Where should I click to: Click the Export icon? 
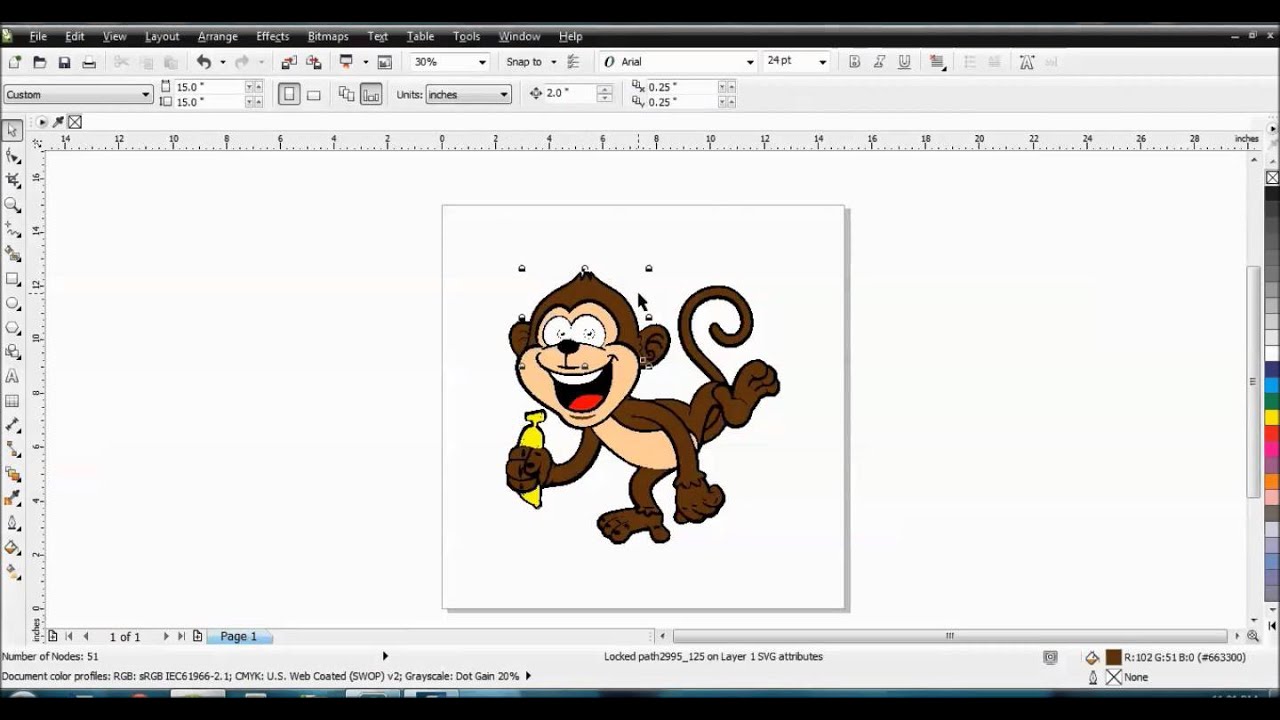[313, 62]
